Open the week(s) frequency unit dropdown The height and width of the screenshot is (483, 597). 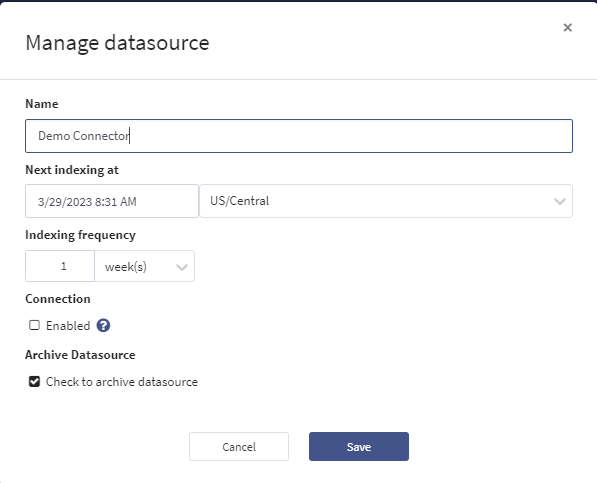144,266
